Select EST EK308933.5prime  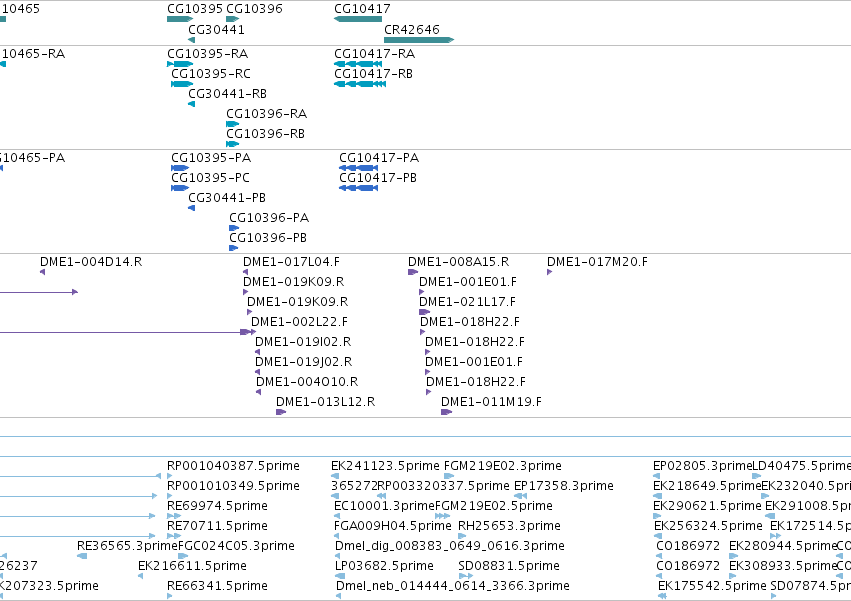tap(783, 566)
